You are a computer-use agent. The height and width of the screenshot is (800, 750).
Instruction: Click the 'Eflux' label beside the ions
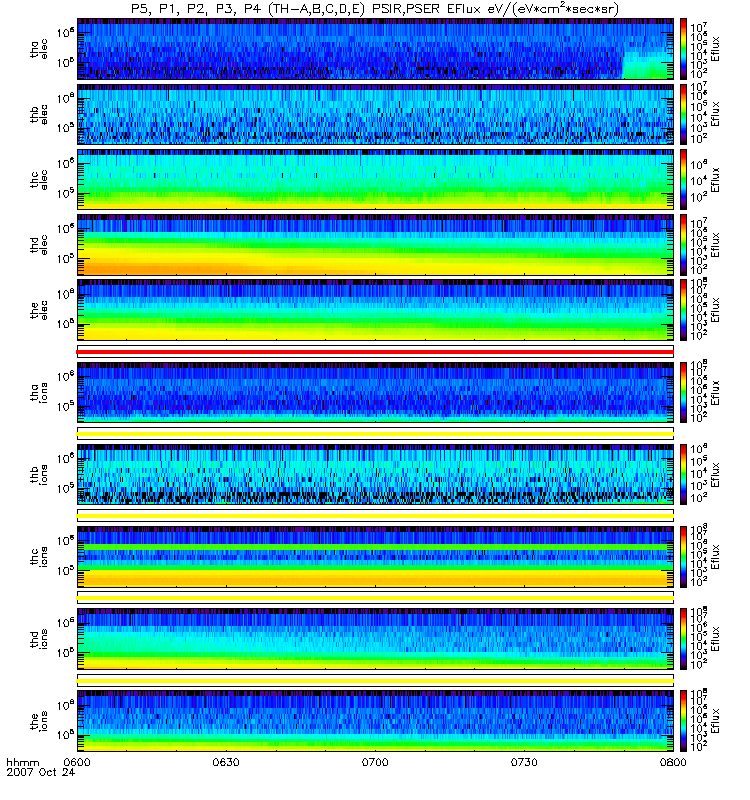[715, 721]
